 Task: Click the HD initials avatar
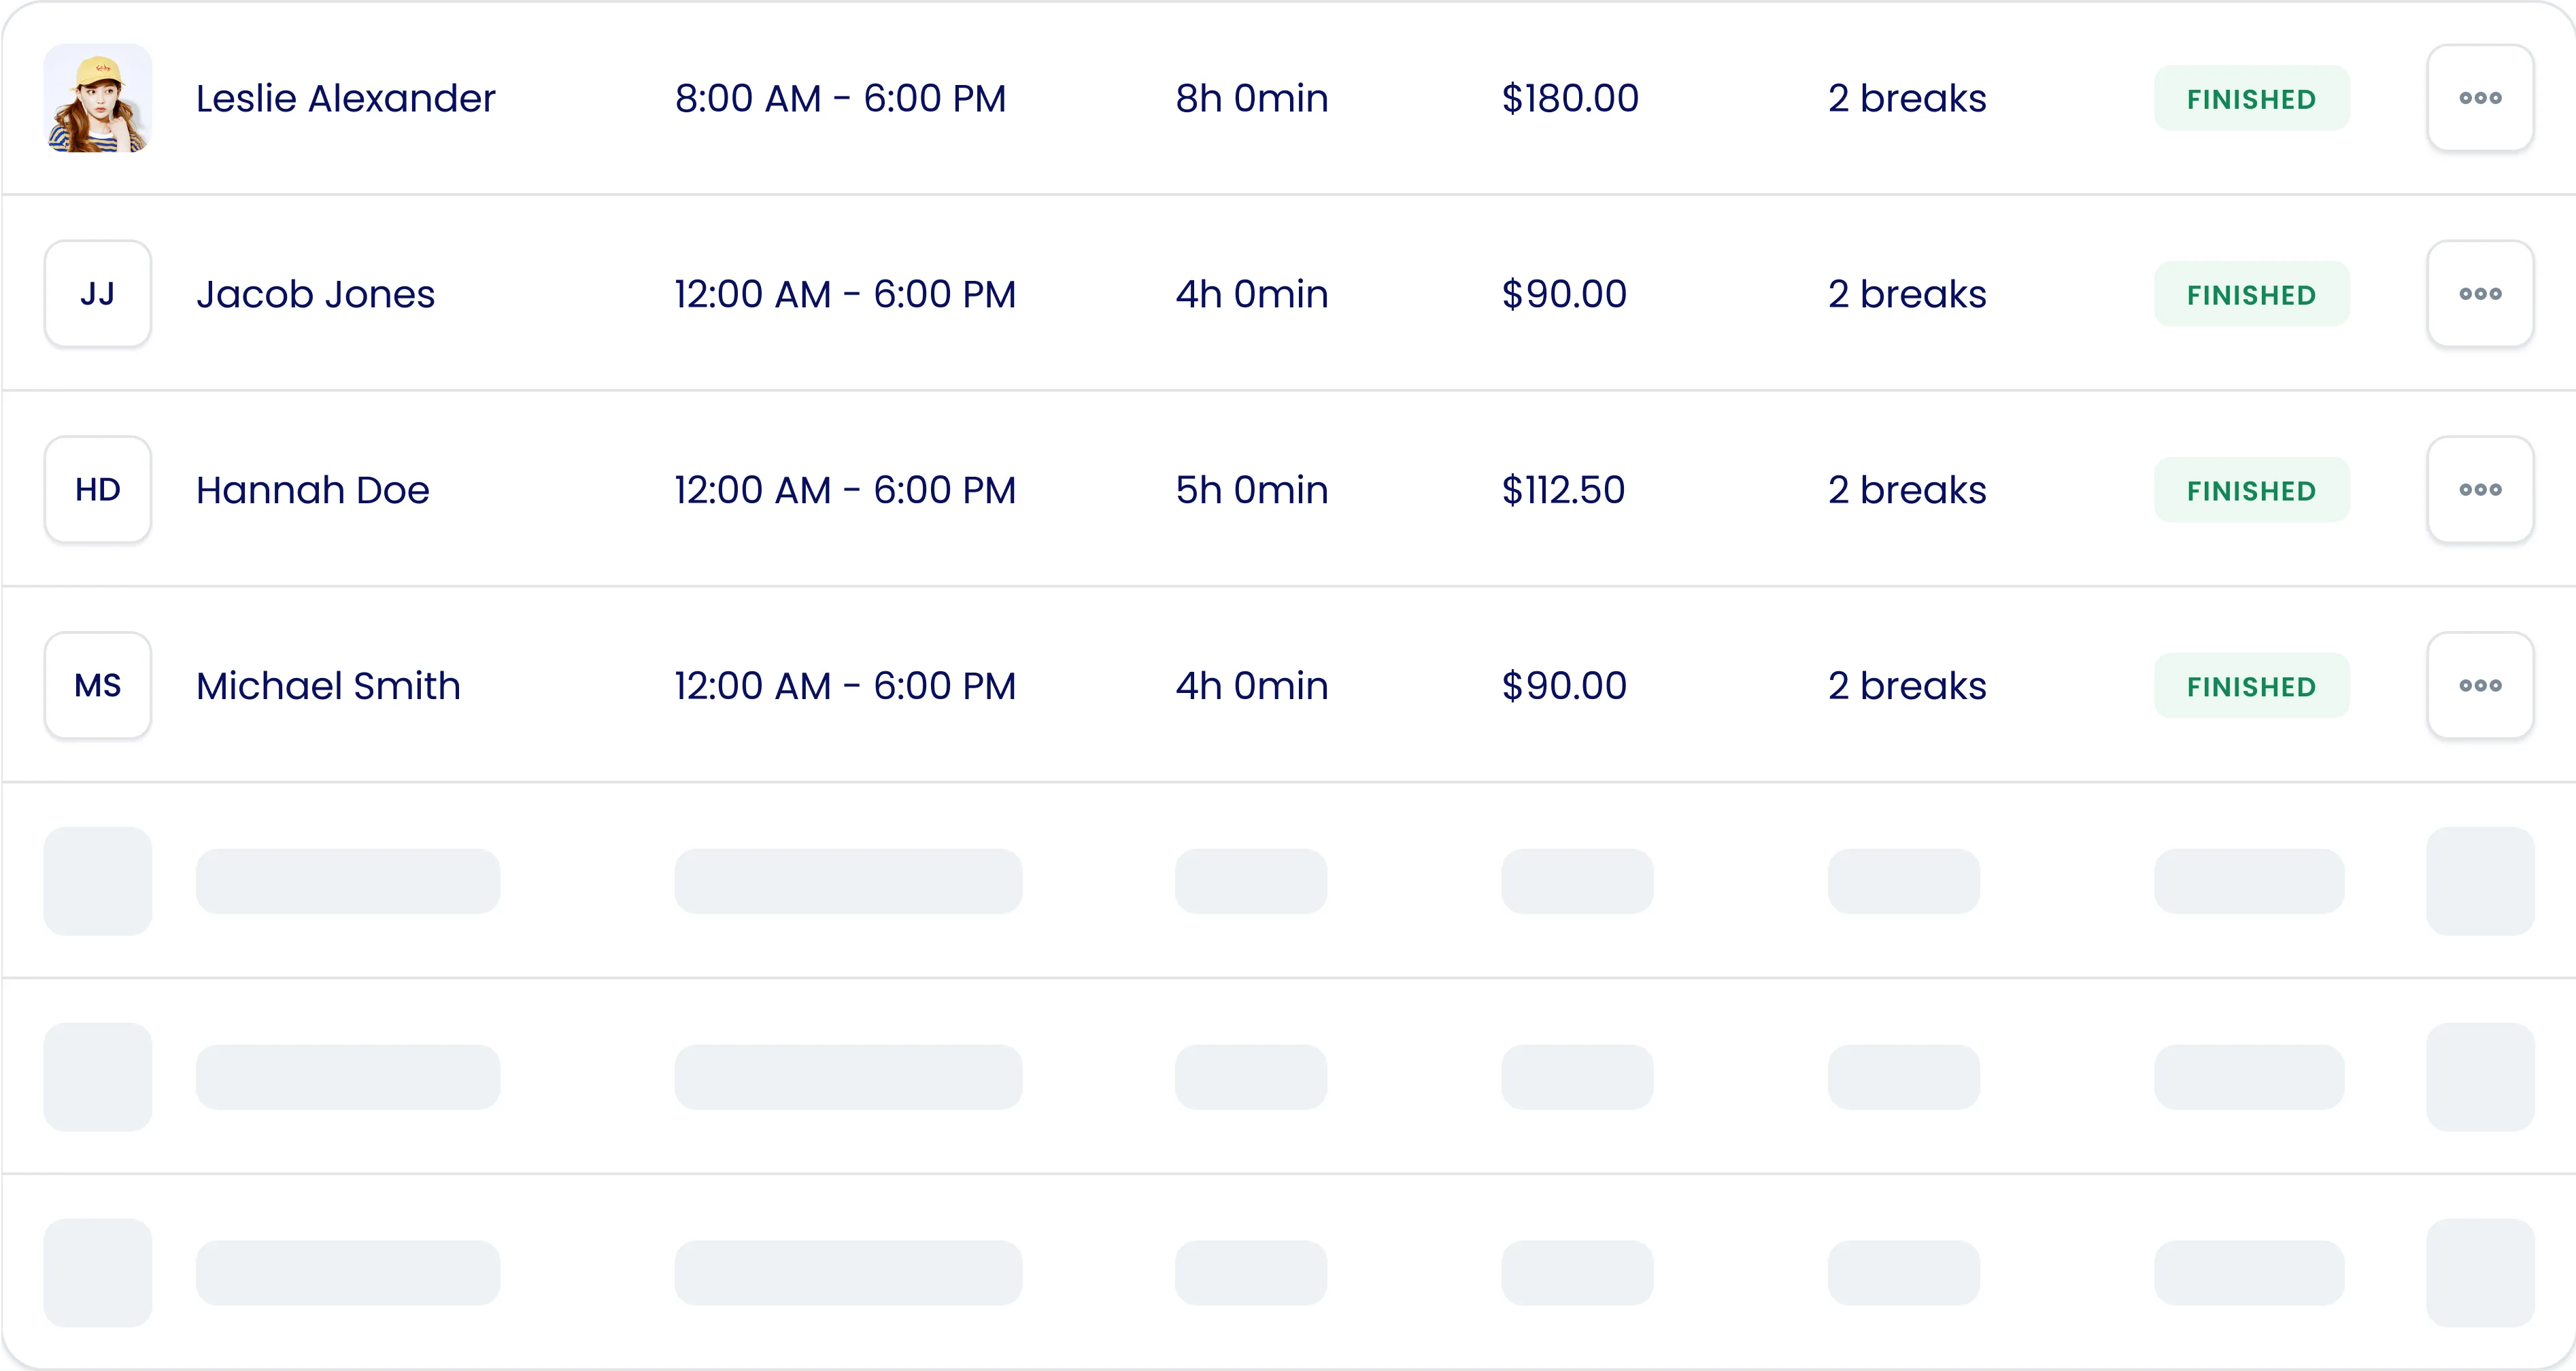pos(98,490)
